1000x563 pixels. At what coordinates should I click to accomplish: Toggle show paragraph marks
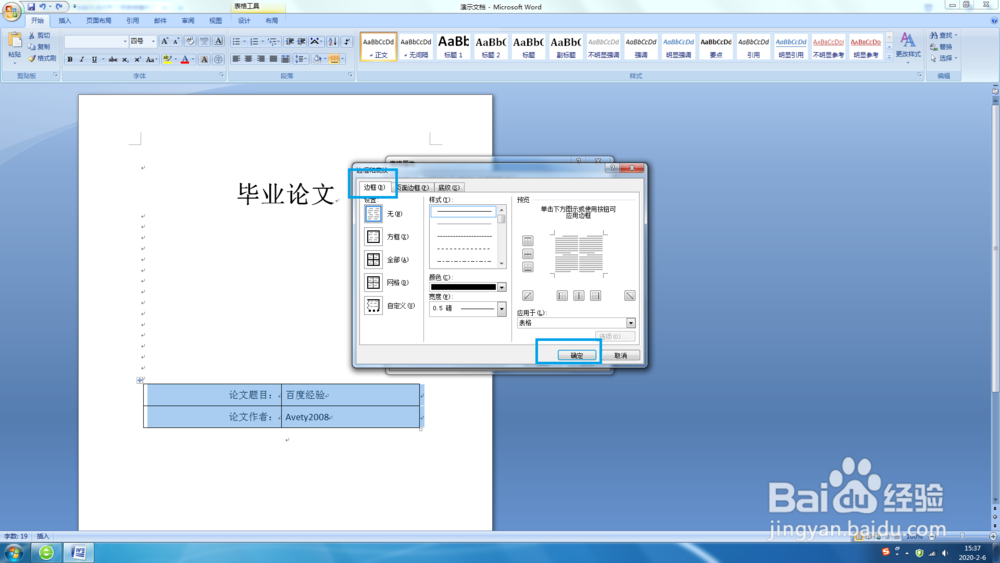pos(347,41)
